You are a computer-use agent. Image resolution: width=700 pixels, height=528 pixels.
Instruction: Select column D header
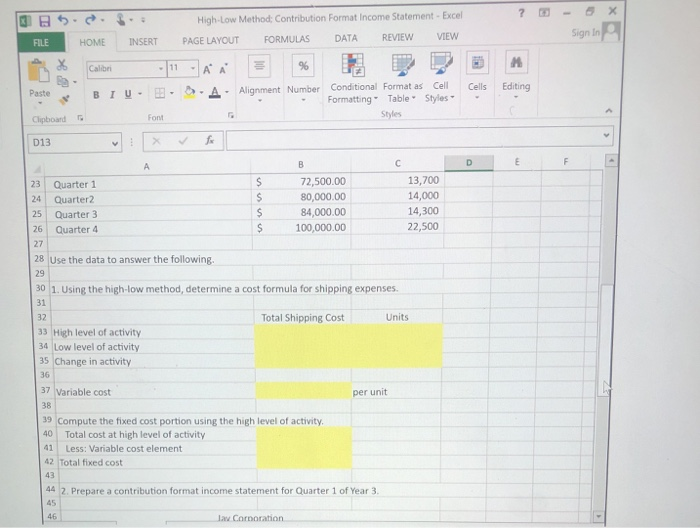[469, 163]
